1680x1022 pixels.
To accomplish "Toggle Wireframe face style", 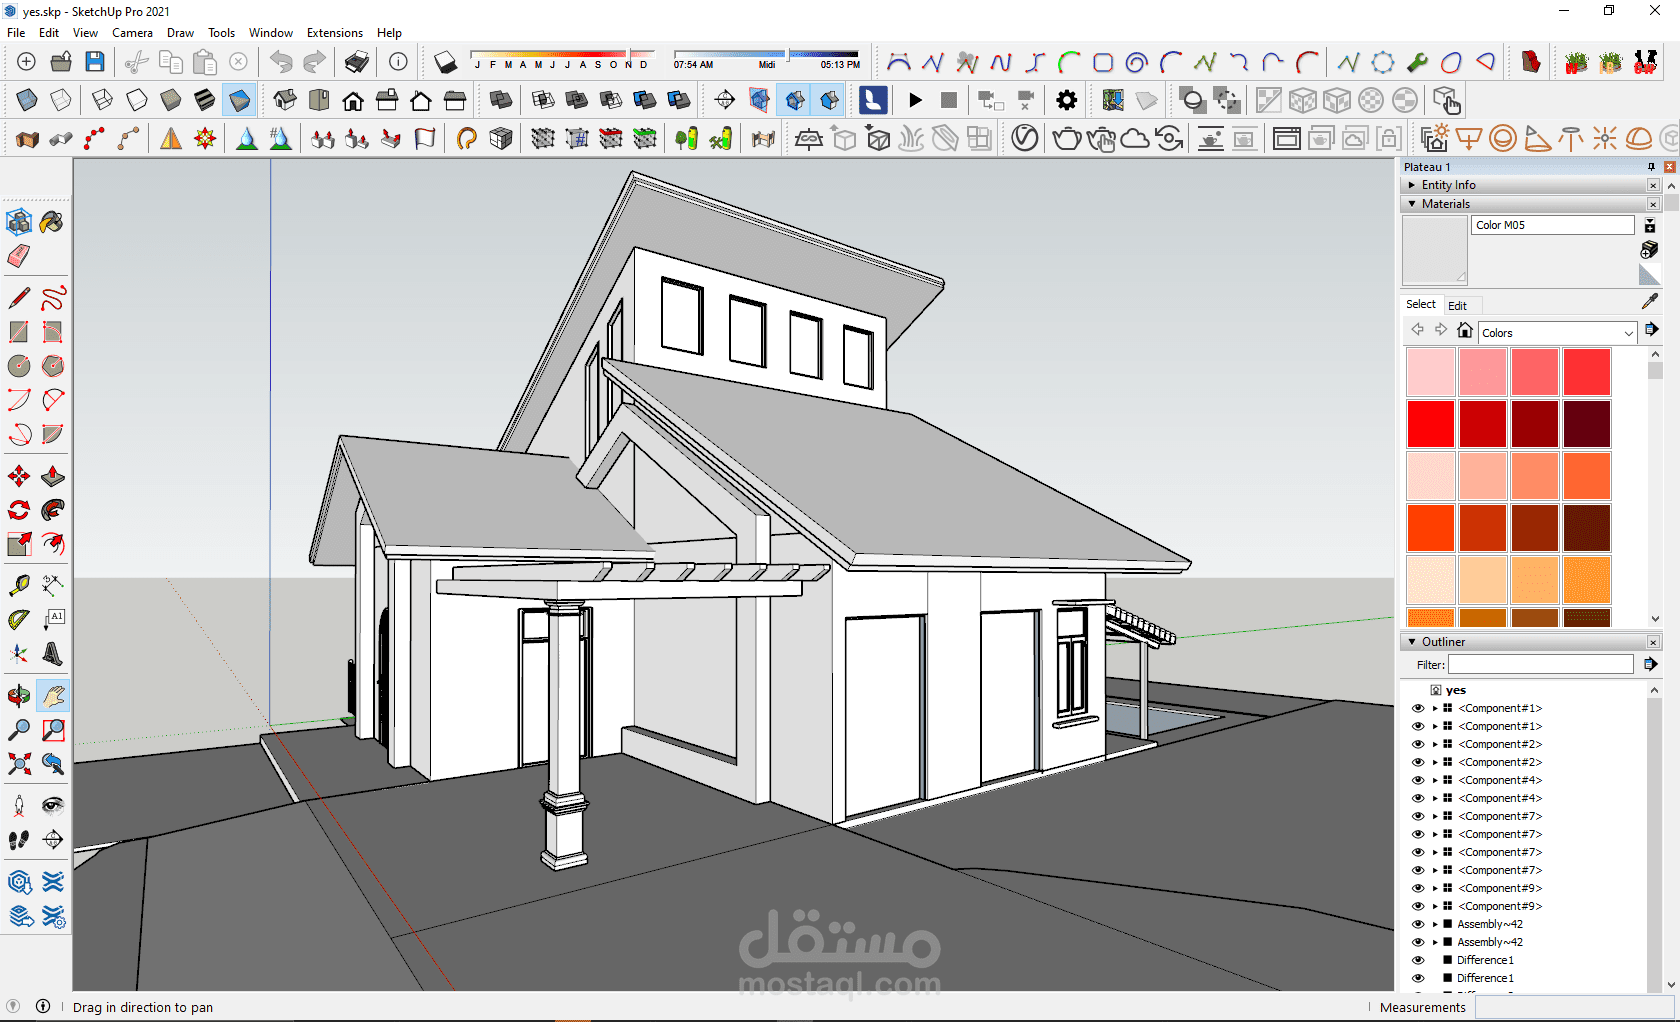I will tap(102, 100).
